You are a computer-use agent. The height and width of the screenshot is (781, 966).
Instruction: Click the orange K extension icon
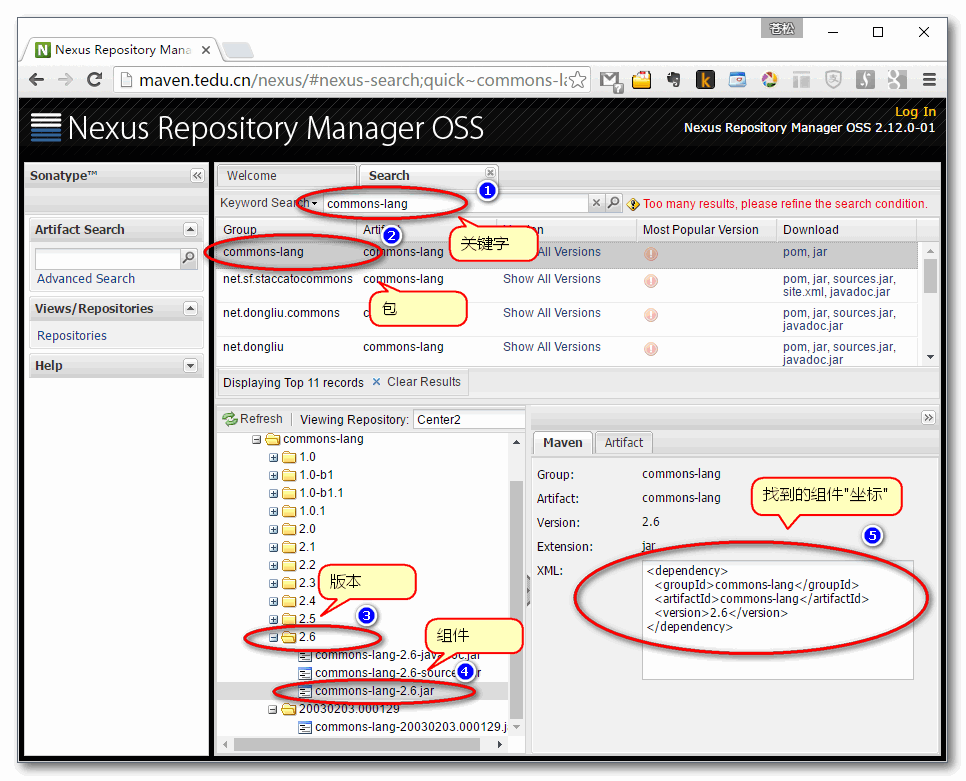(x=705, y=80)
